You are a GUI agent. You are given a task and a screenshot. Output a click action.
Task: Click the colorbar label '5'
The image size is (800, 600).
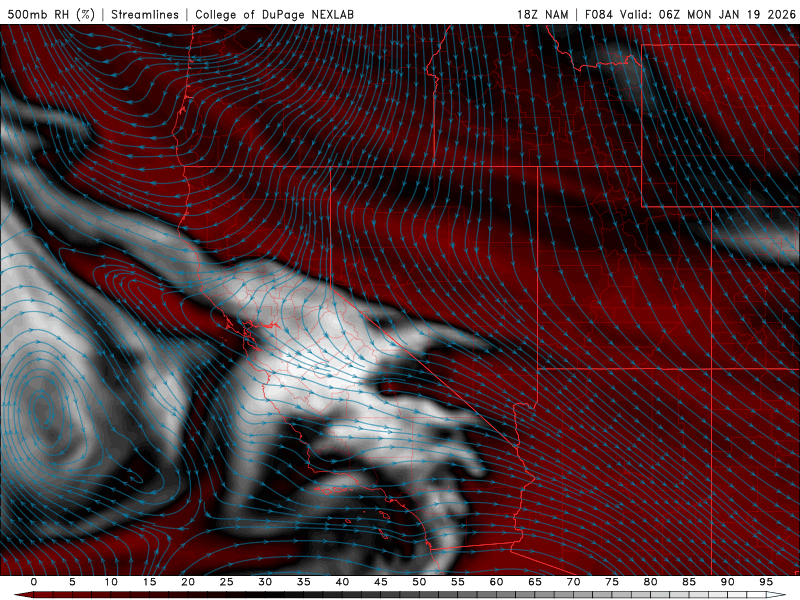[72, 582]
